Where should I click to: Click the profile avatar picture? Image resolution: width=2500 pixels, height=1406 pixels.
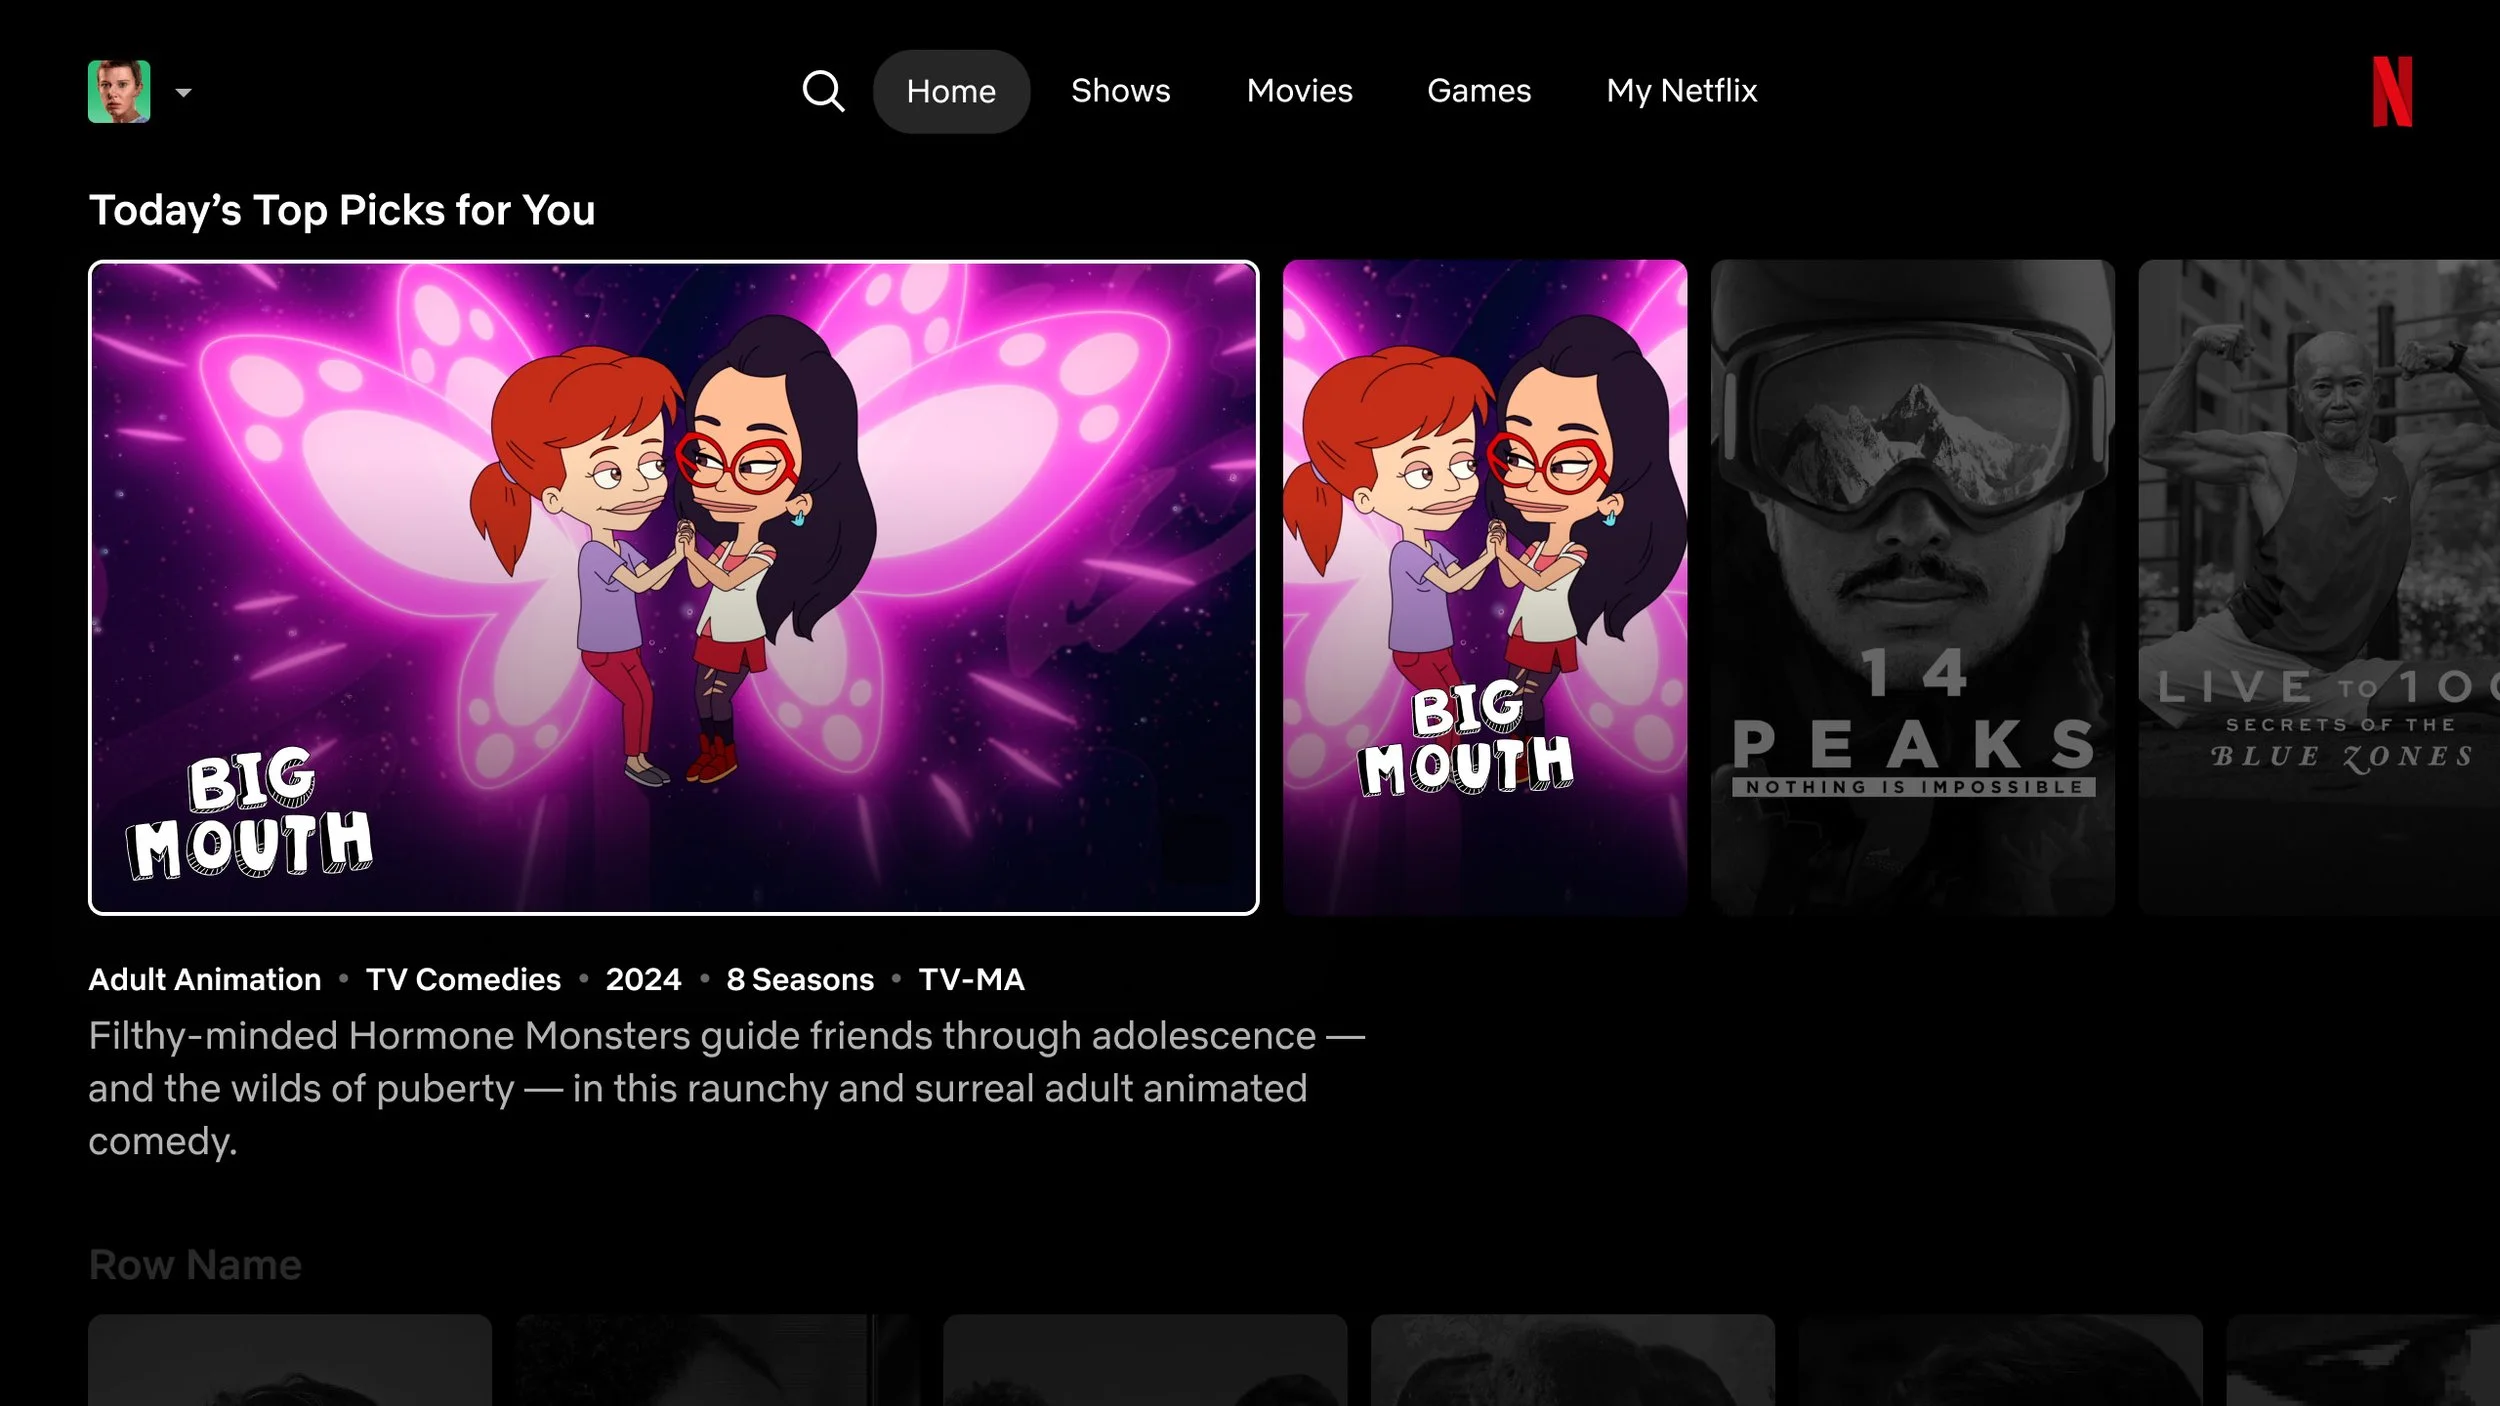(x=119, y=92)
